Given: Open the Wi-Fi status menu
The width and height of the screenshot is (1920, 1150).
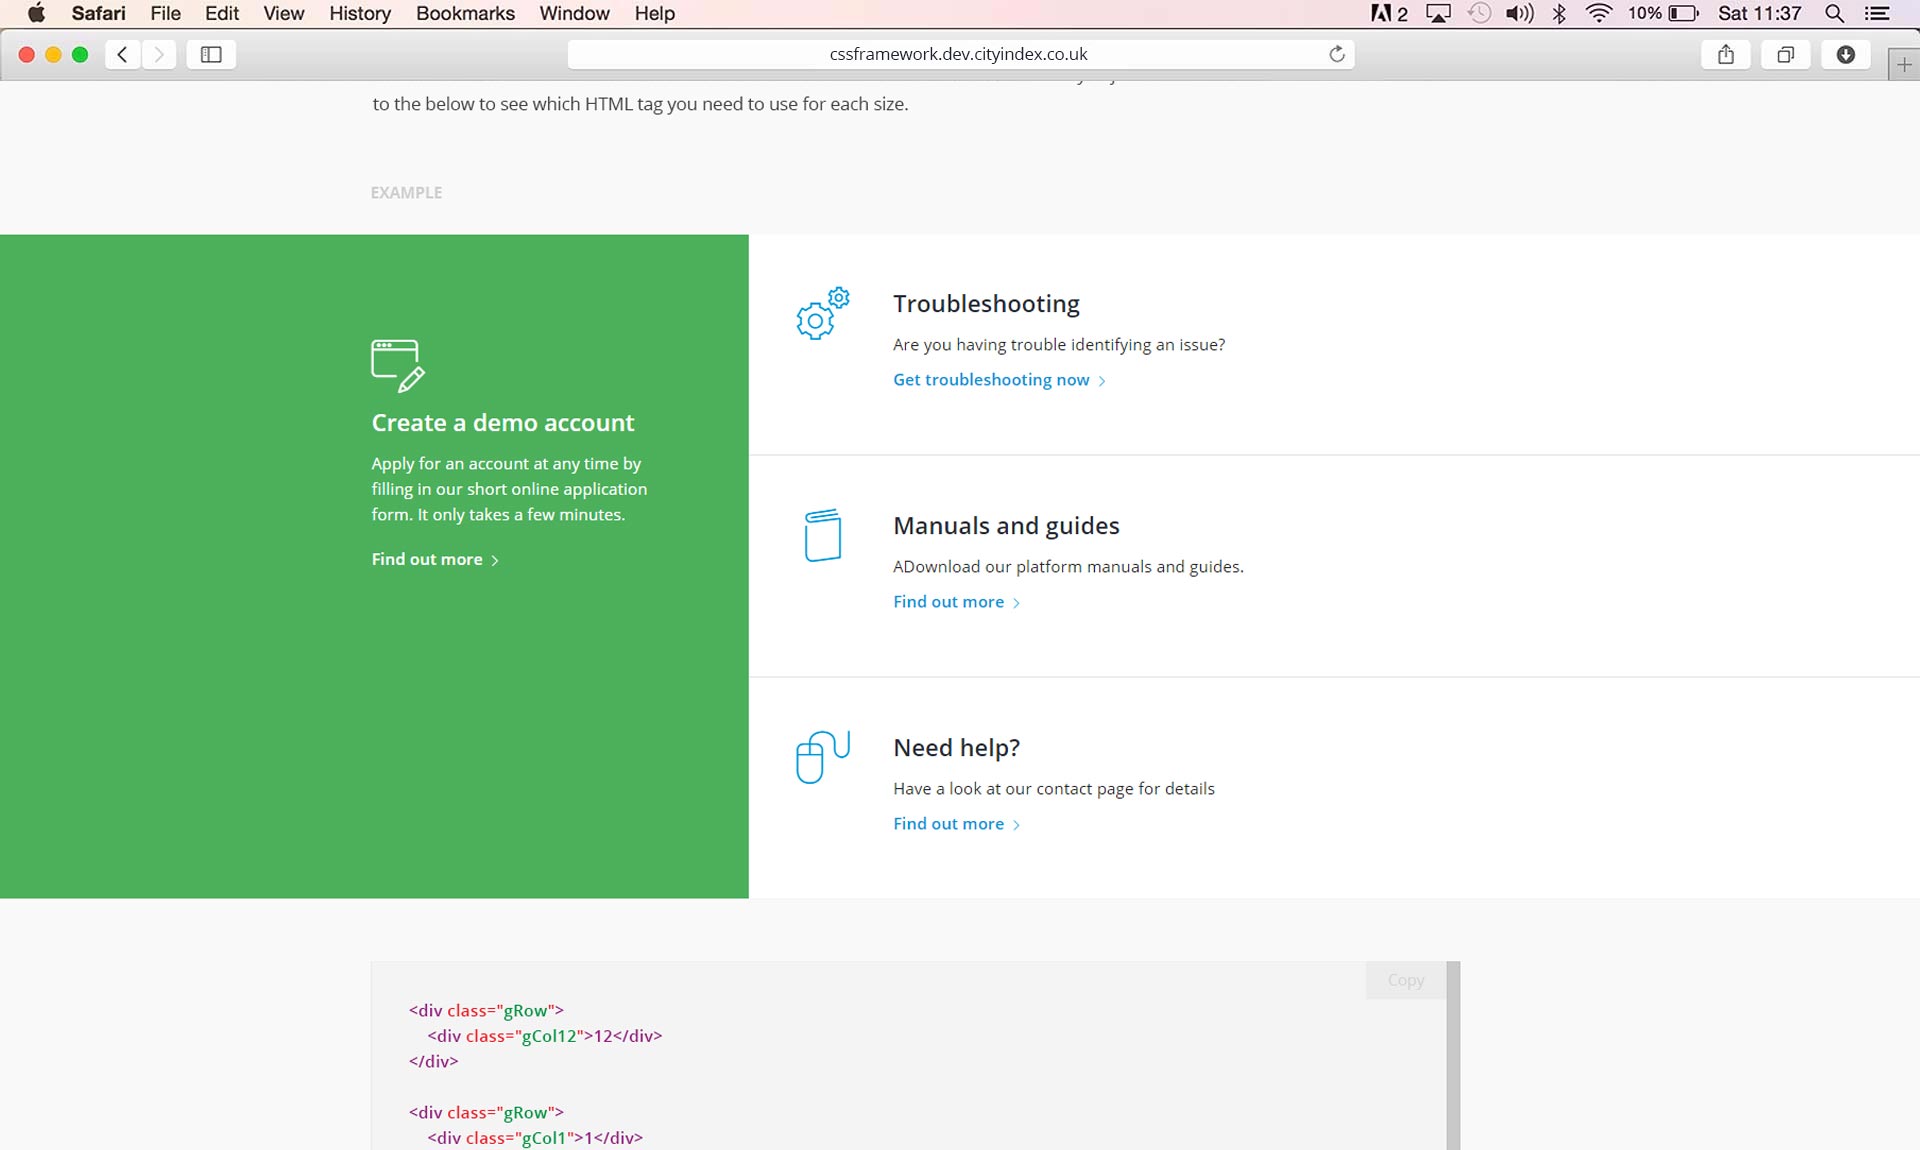Looking at the screenshot, I should 1598,13.
